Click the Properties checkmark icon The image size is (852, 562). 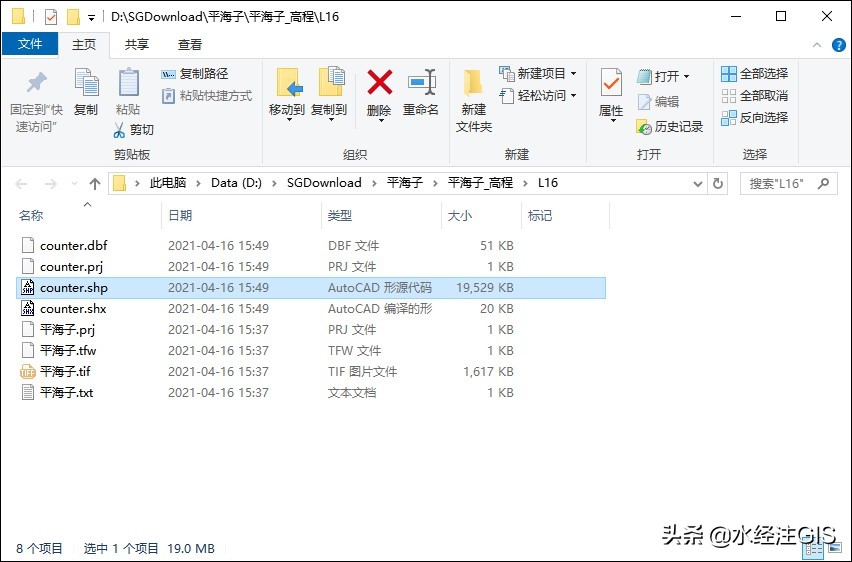(611, 83)
